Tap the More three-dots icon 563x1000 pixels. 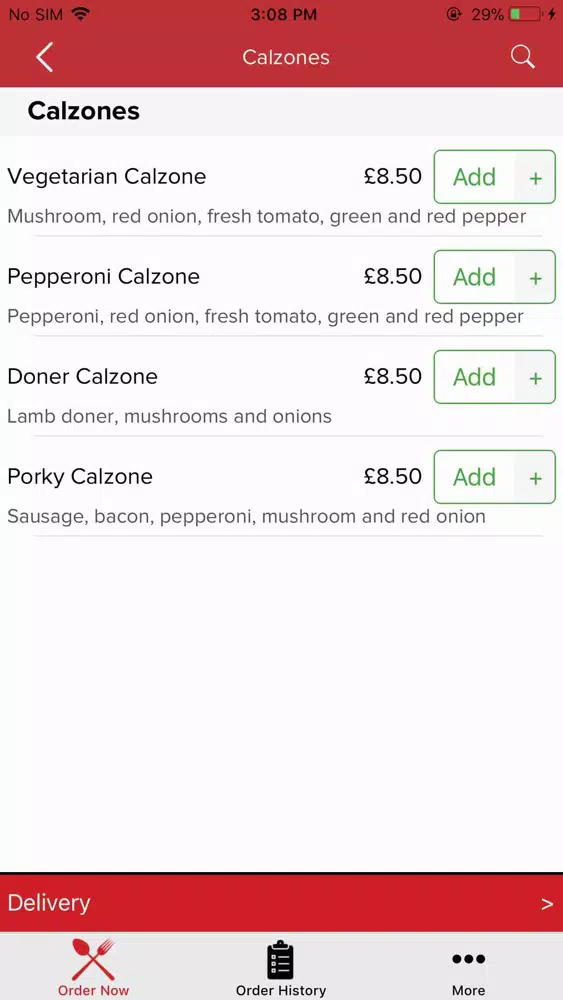[469, 959]
